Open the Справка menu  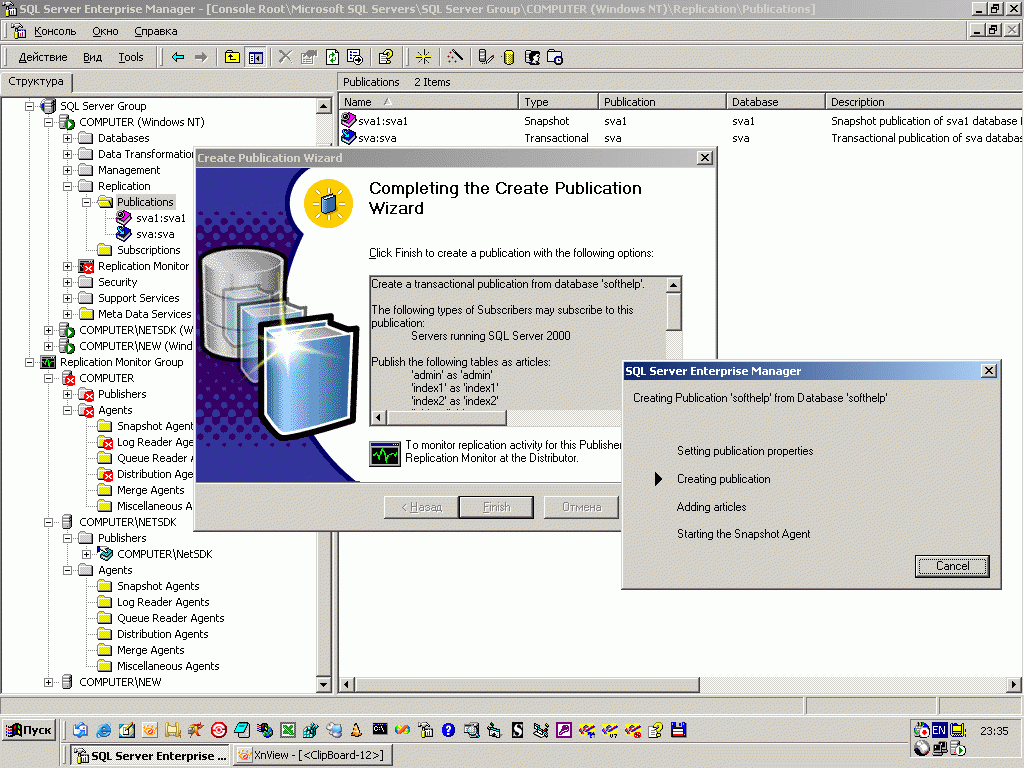(155, 31)
